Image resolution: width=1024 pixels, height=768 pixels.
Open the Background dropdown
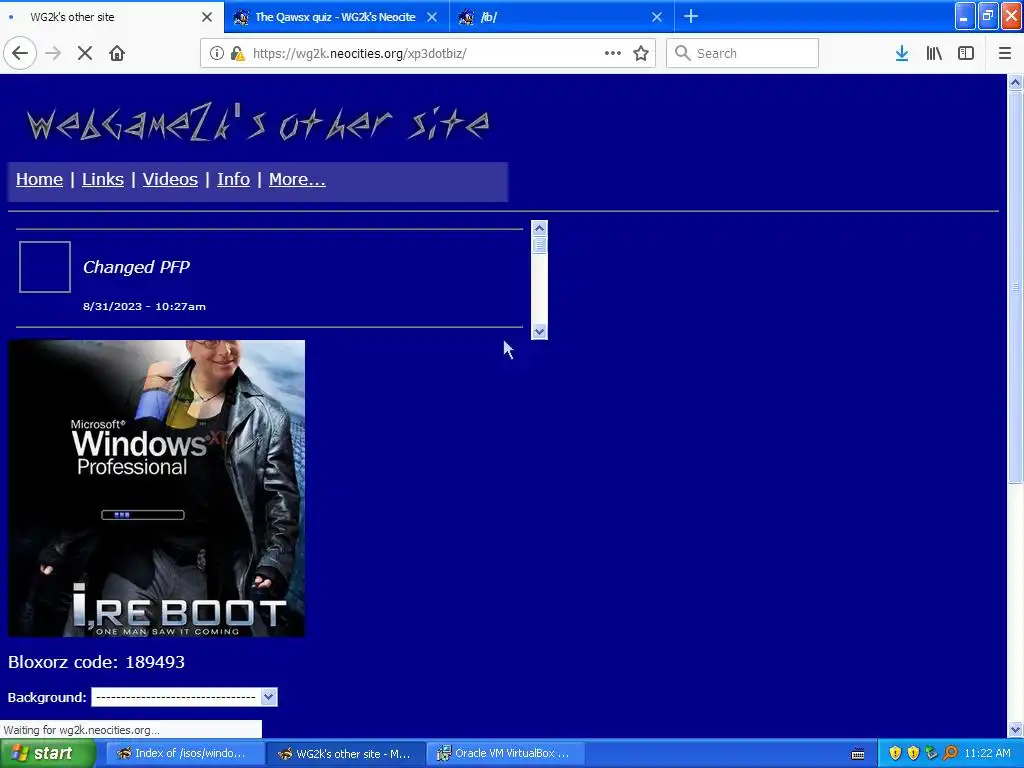(184, 697)
